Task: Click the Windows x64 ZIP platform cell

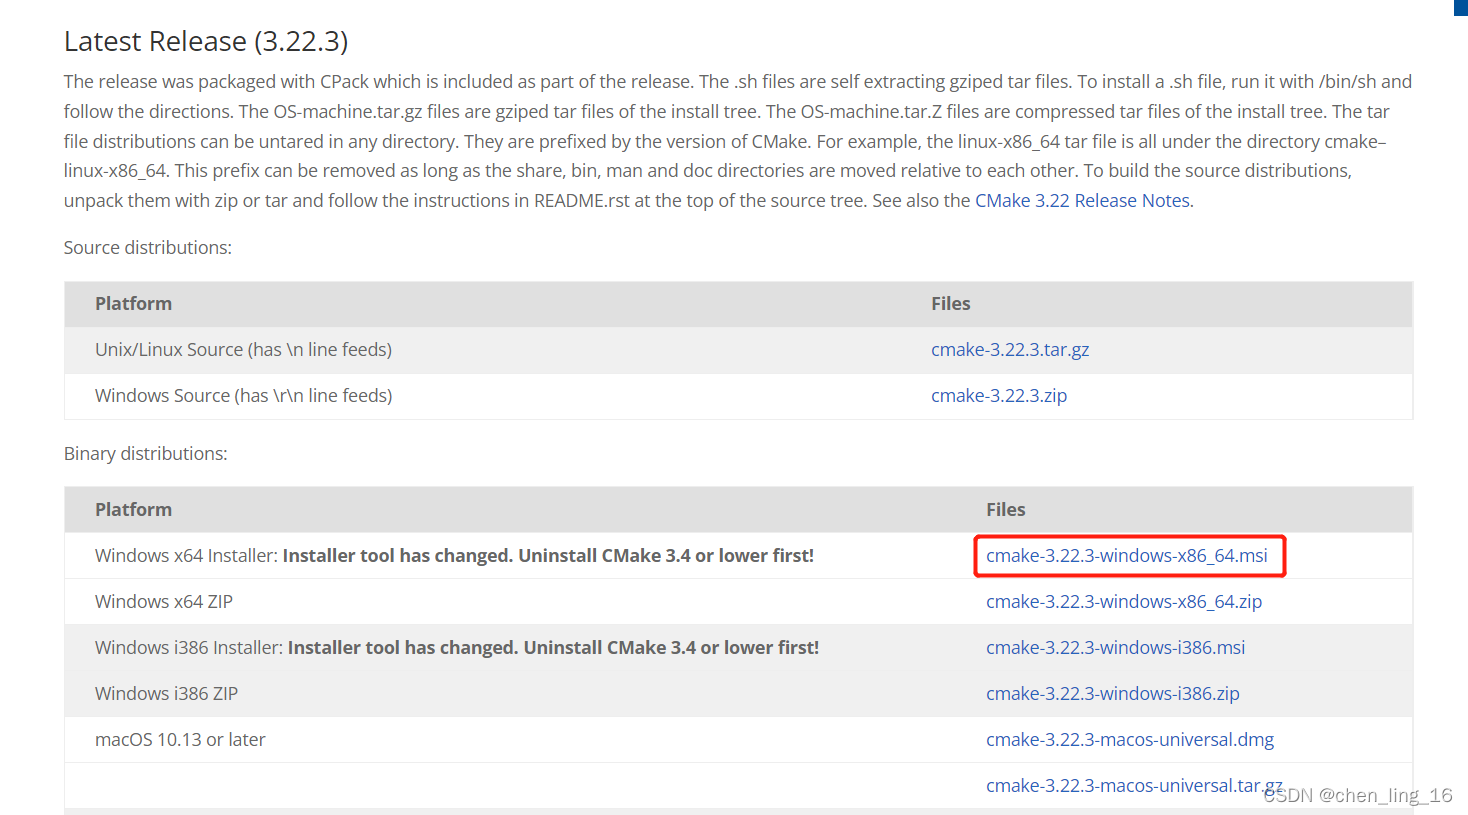Action: [x=164, y=602]
